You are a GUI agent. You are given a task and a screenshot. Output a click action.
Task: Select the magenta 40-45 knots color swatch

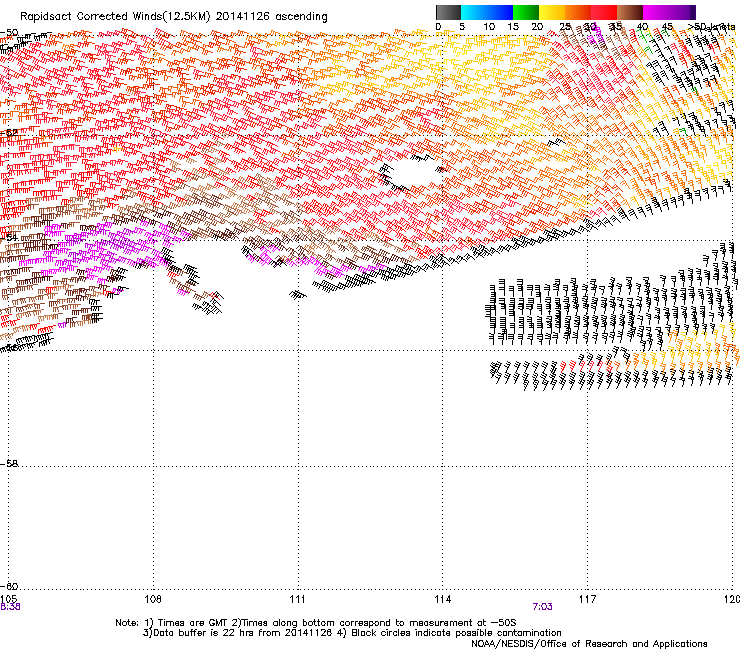click(656, 12)
